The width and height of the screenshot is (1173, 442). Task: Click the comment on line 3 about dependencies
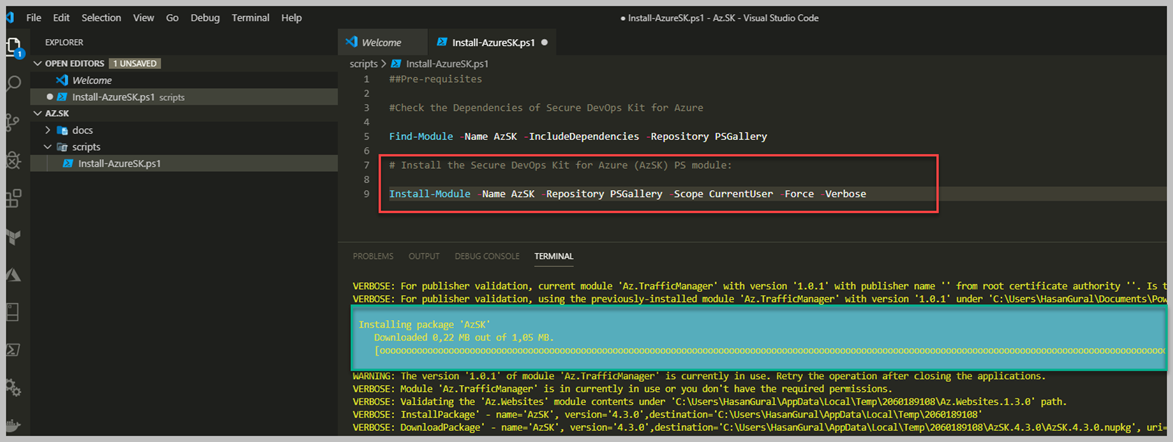point(546,108)
